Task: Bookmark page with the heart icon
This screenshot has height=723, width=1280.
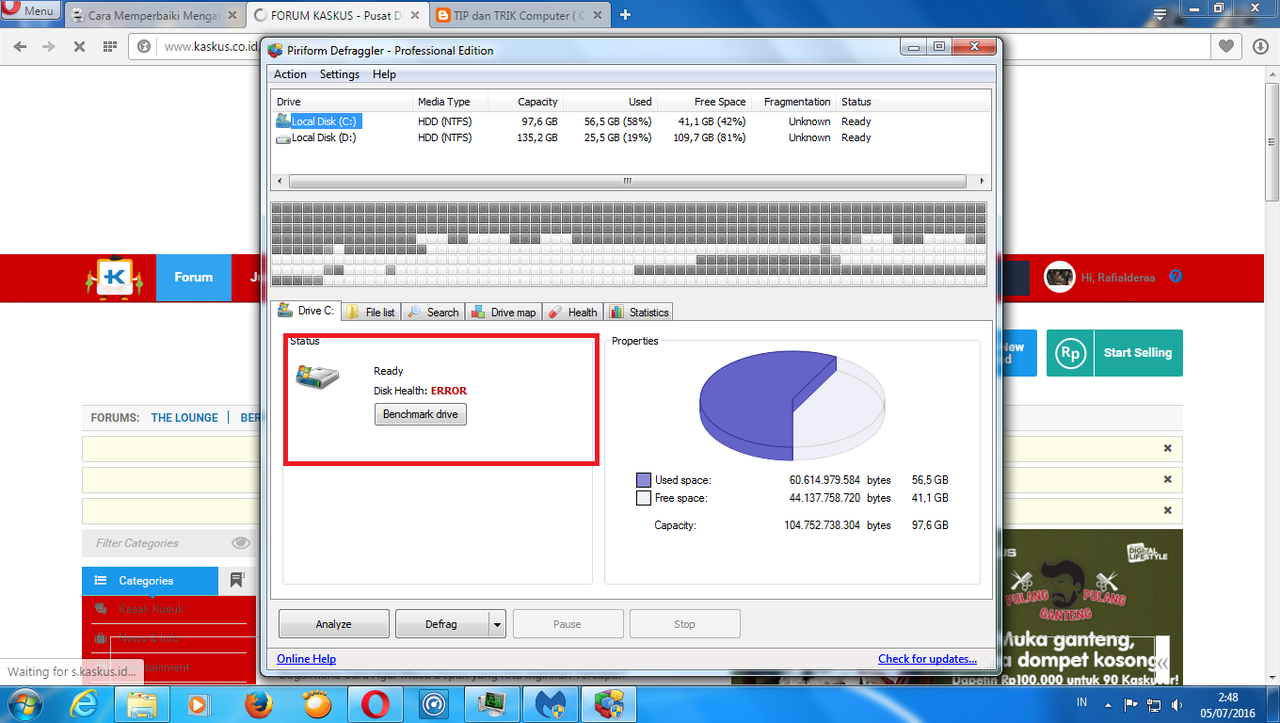Action: (x=1226, y=46)
